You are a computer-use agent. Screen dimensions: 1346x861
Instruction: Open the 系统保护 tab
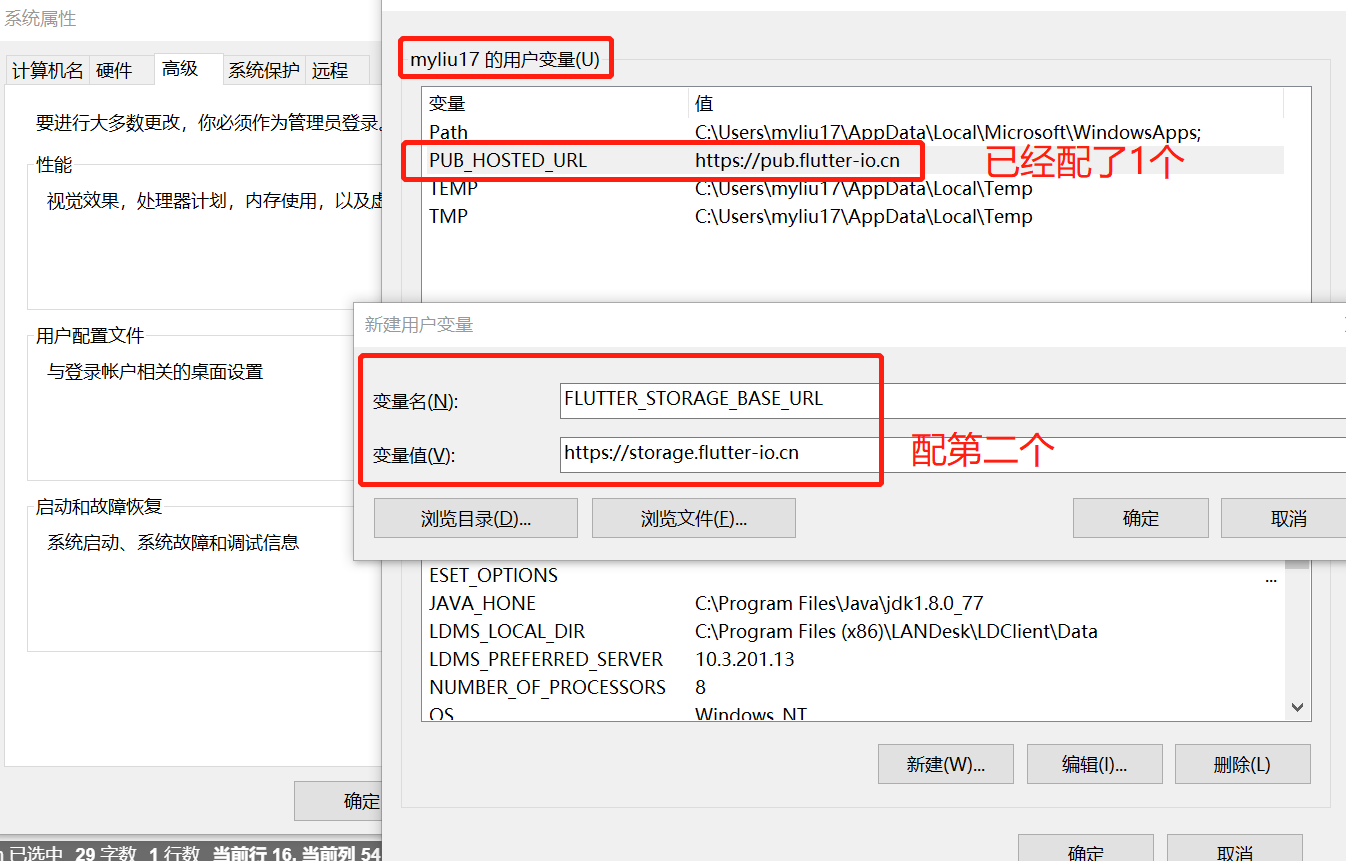(x=264, y=70)
